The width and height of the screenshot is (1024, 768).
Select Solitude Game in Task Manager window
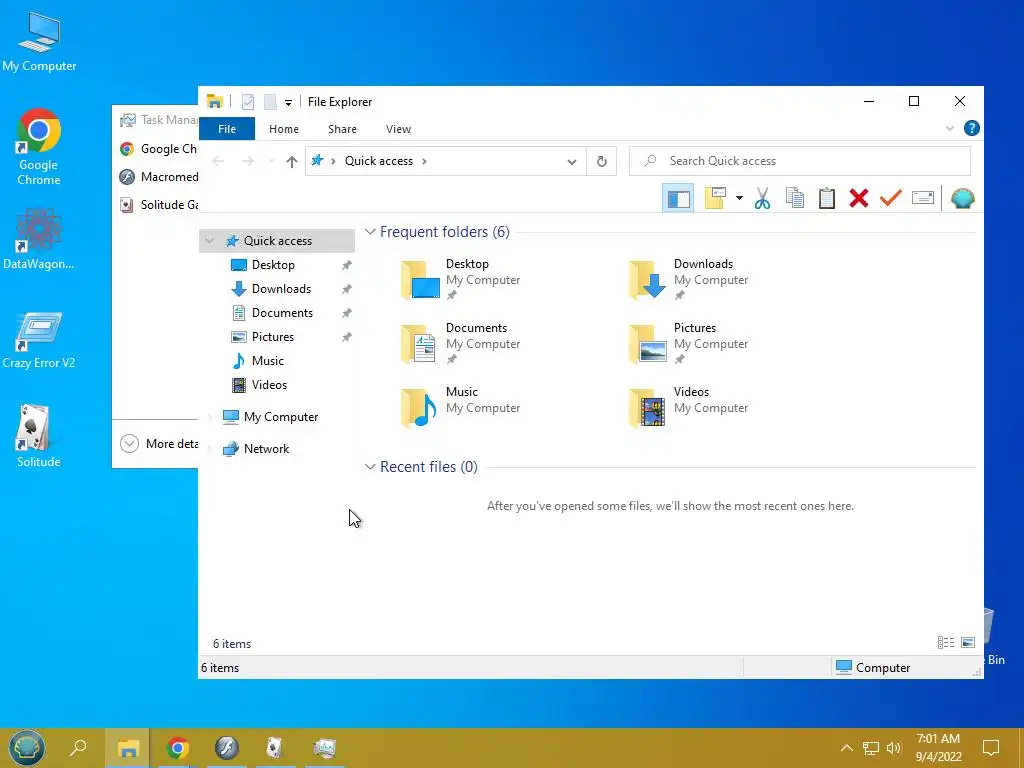[159, 205]
